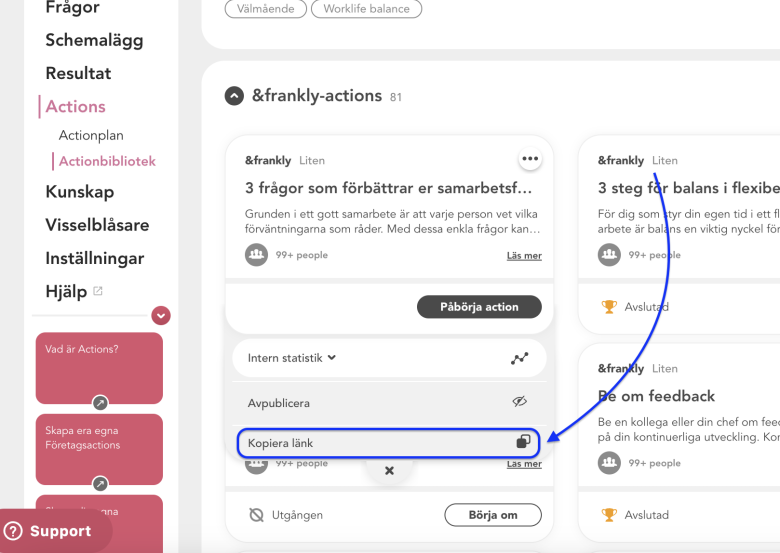Click the Påbörja action button
Viewport: 780px width, 553px height.
pyautogui.click(x=479, y=307)
